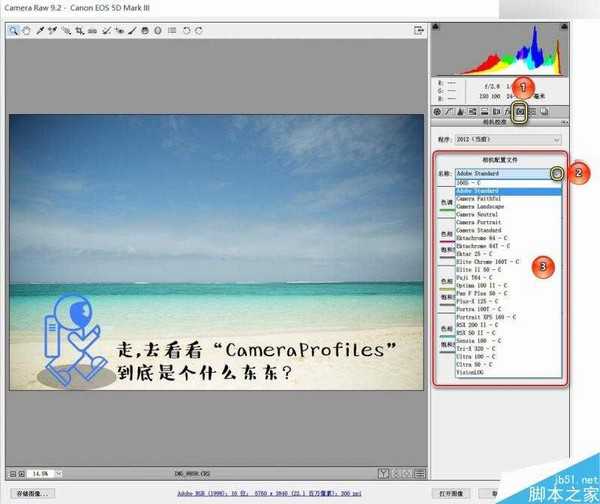Choose Camera Neutral profile
Viewport: 600px width, 504px height.
point(509,215)
